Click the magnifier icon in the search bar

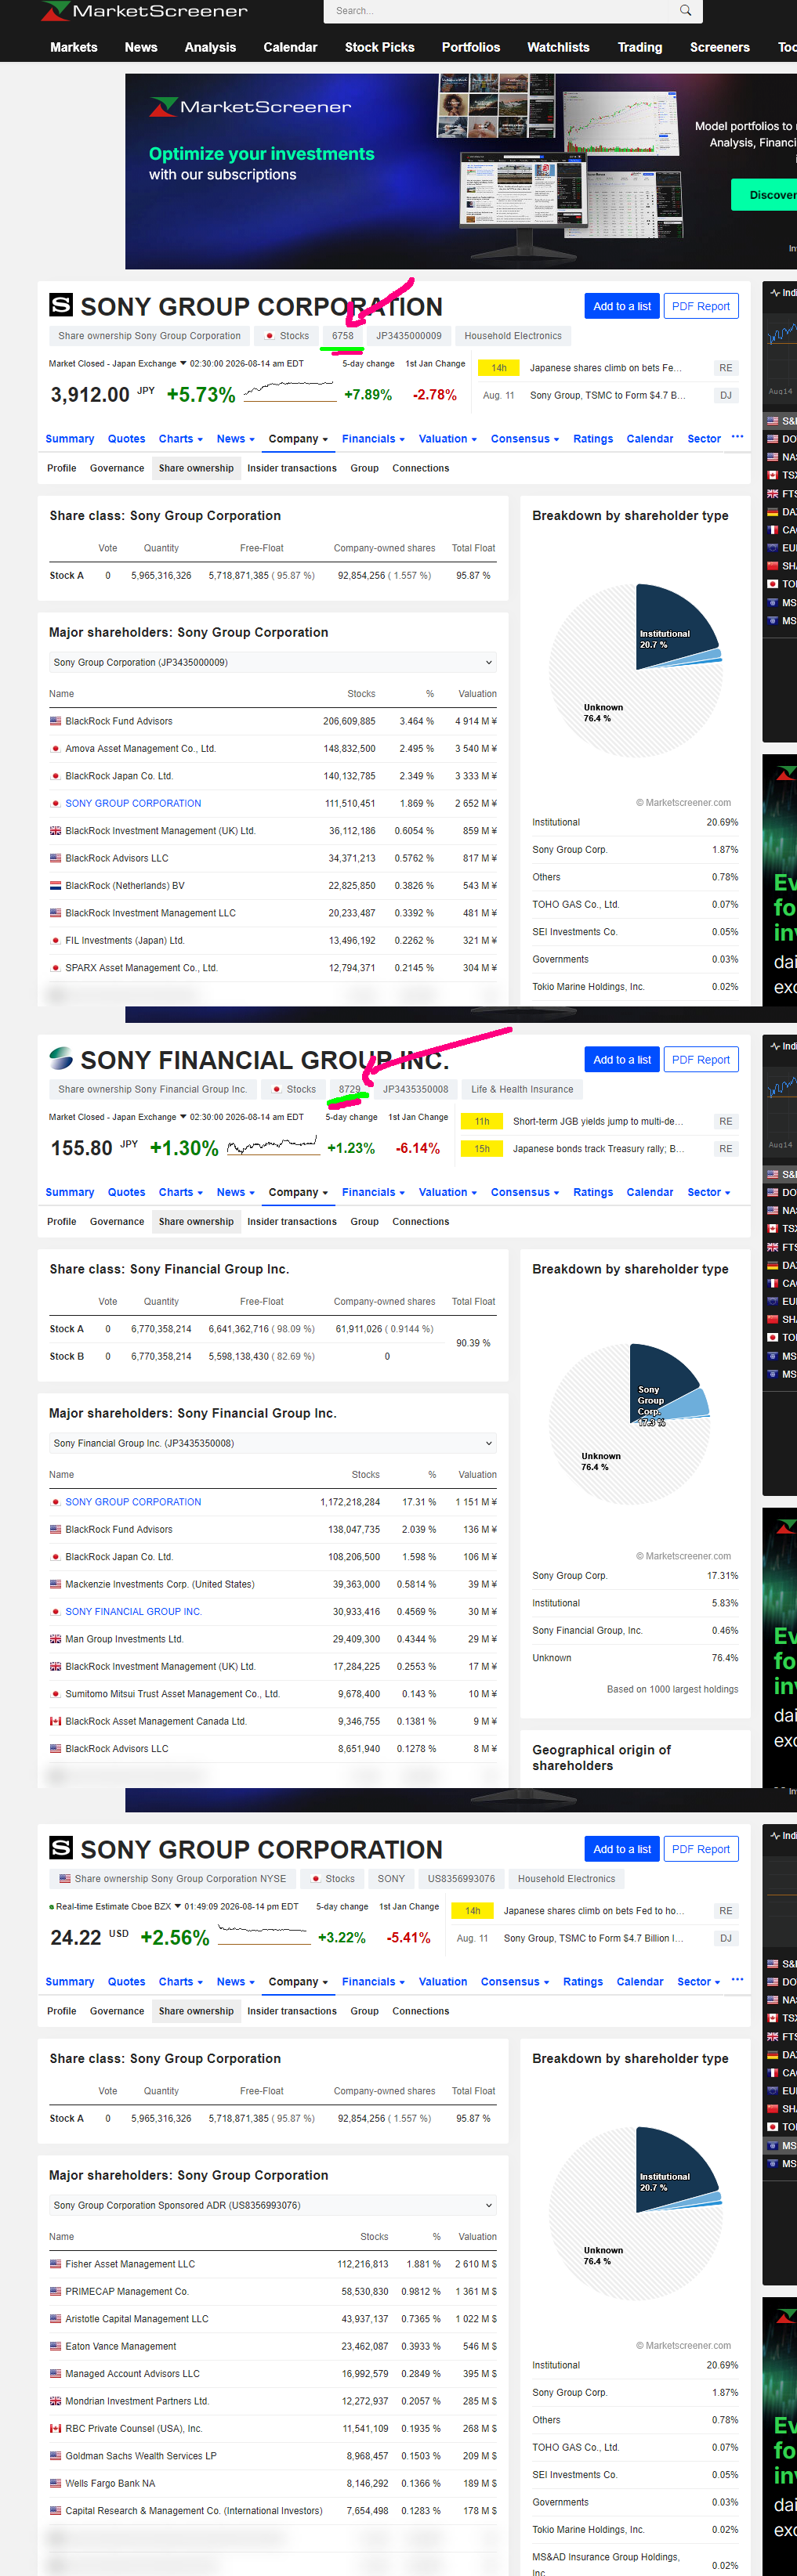click(x=685, y=11)
